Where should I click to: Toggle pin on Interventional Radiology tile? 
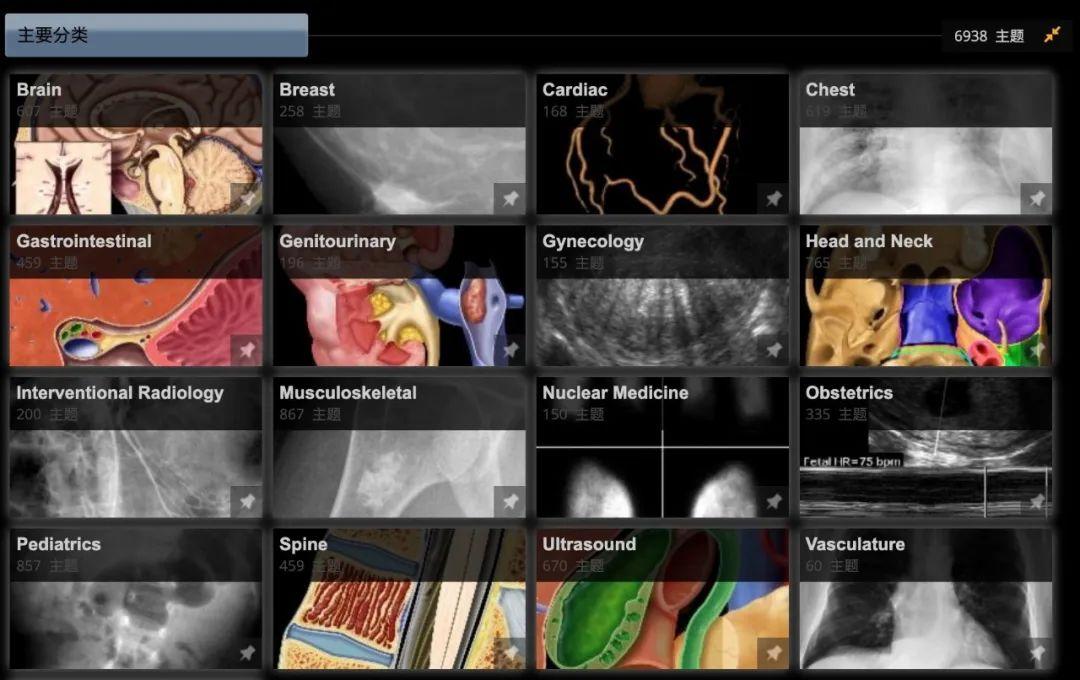point(247,502)
